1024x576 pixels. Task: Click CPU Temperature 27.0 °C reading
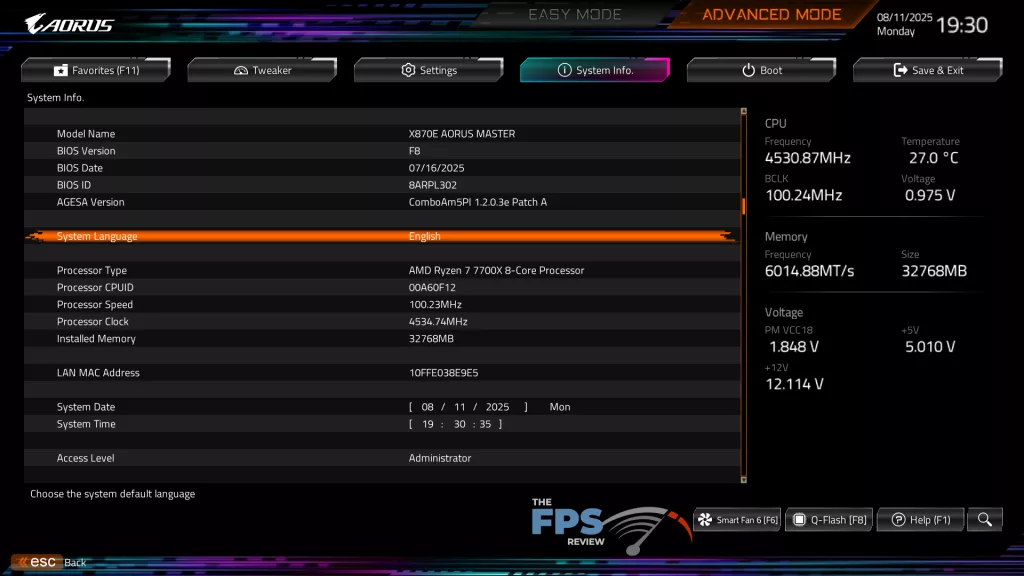933,157
